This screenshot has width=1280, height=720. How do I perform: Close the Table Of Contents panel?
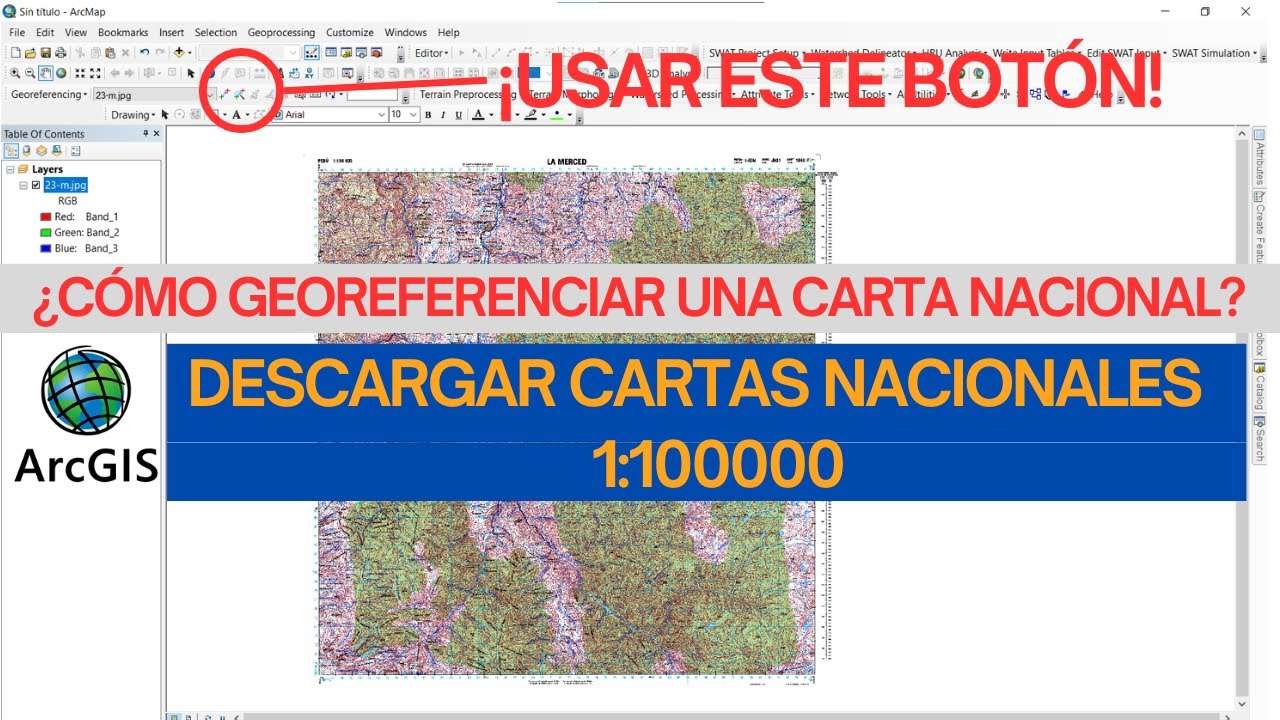pos(156,133)
